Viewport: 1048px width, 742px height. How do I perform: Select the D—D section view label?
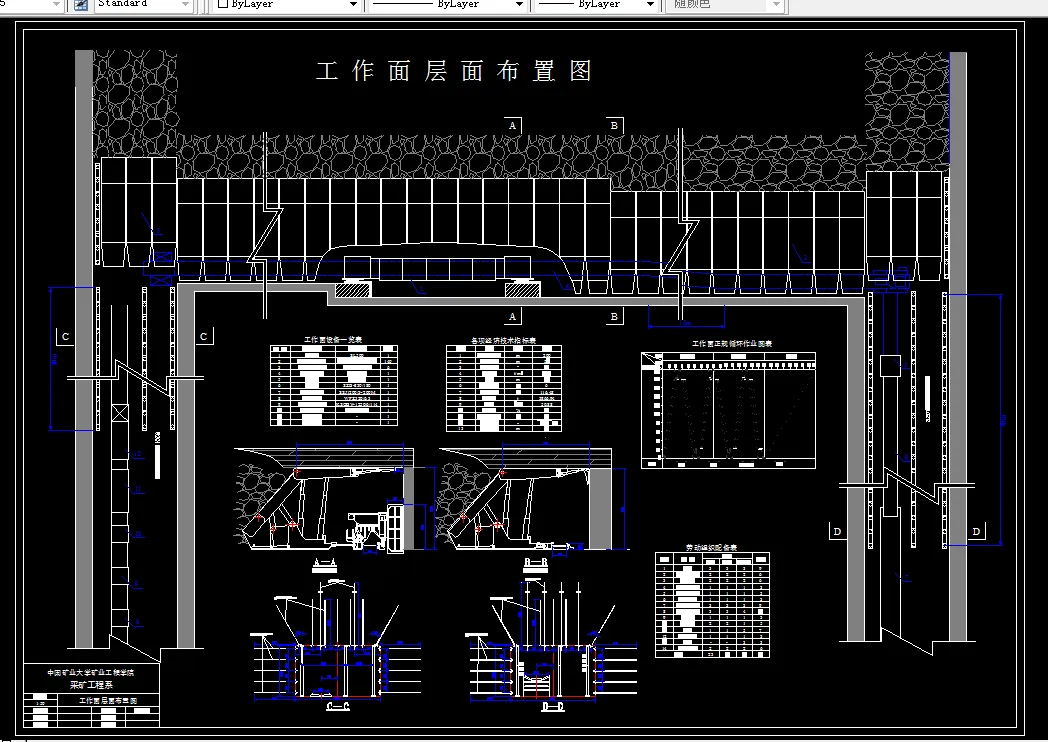(x=553, y=705)
